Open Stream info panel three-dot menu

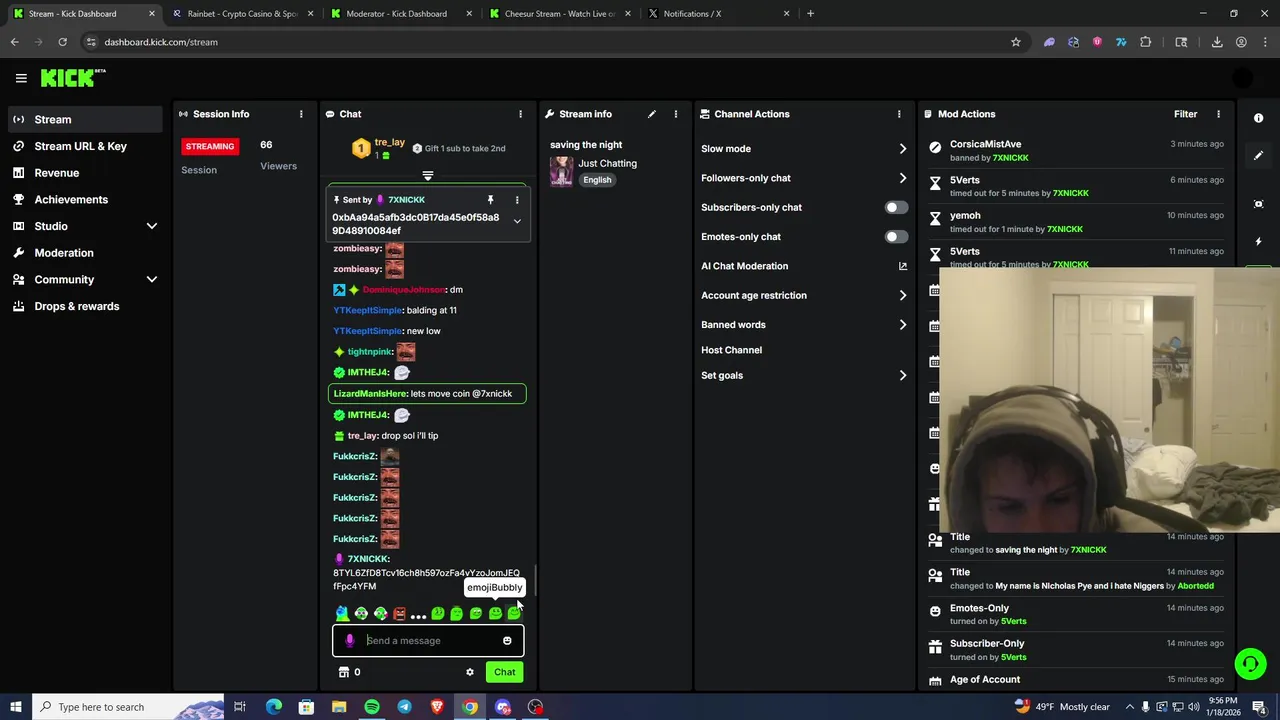coord(676,114)
